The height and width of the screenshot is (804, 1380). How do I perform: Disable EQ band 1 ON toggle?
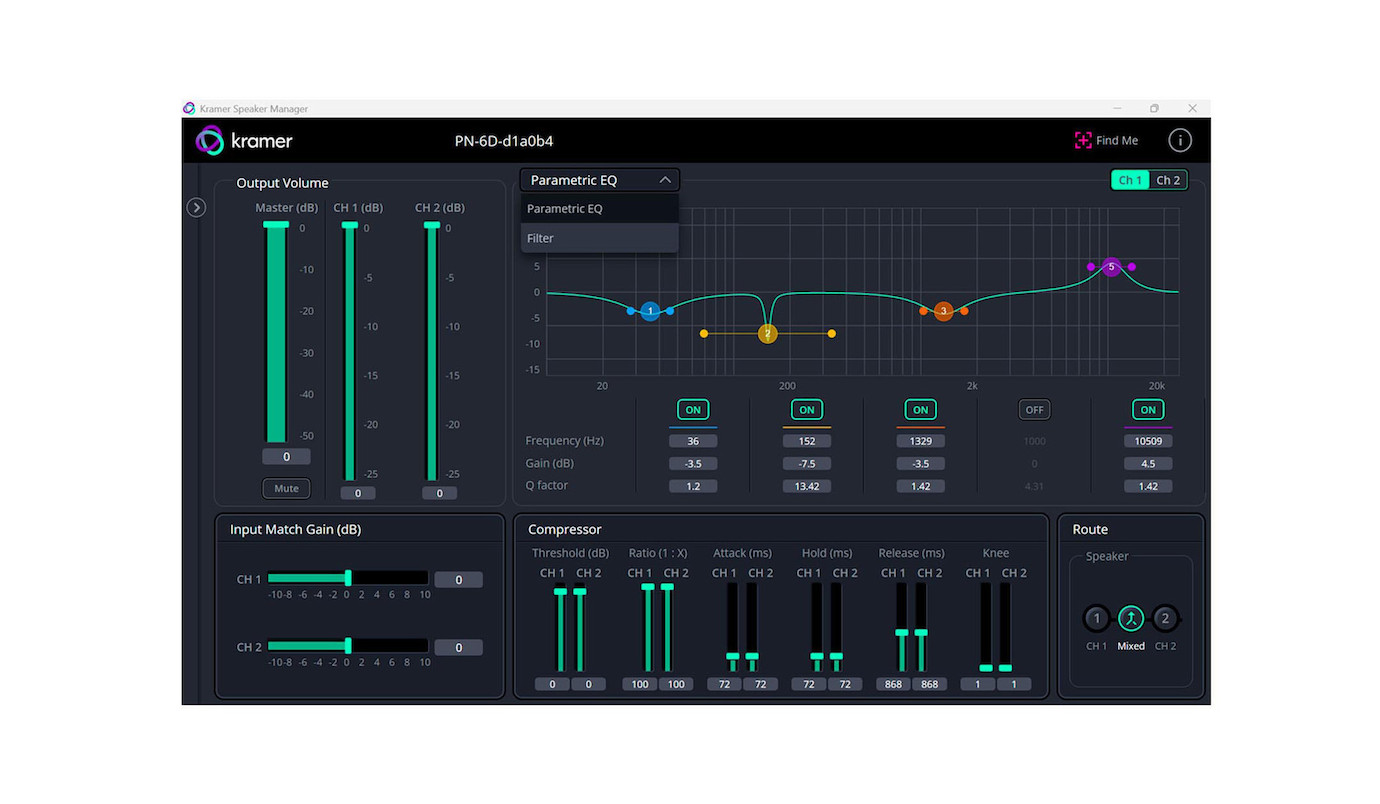click(x=693, y=410)
